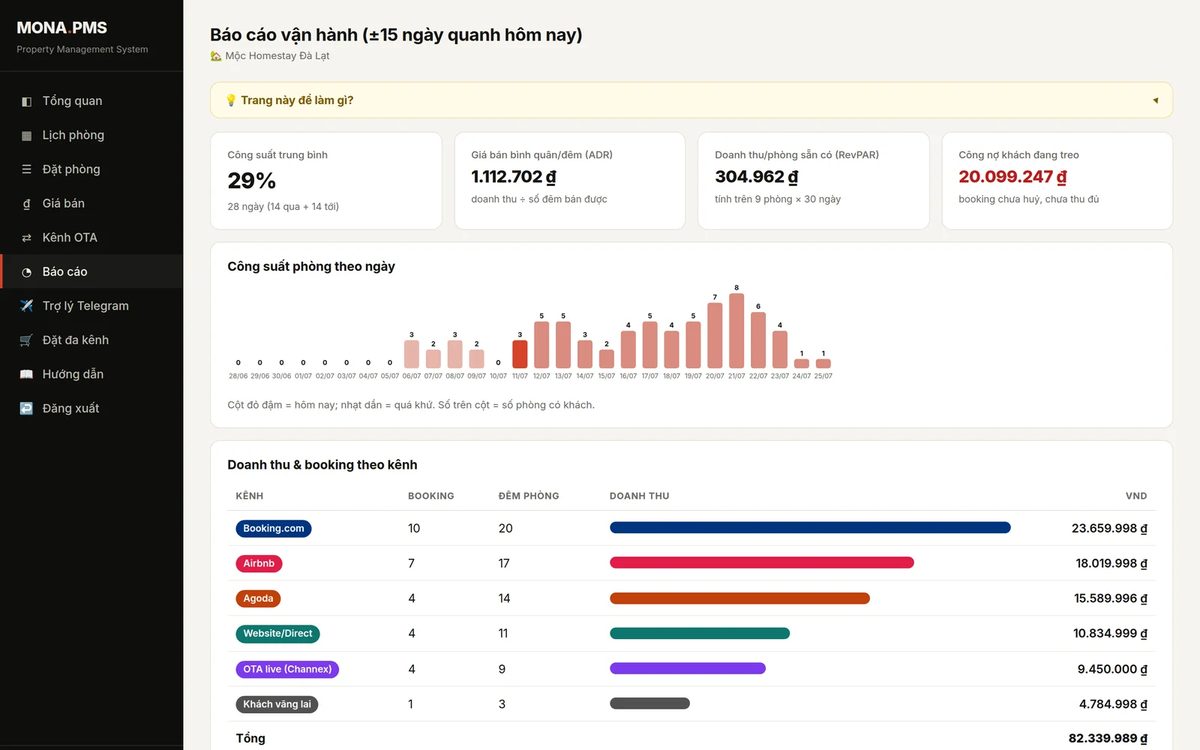Click the dark red 11/07 today bar

[519, 354]
